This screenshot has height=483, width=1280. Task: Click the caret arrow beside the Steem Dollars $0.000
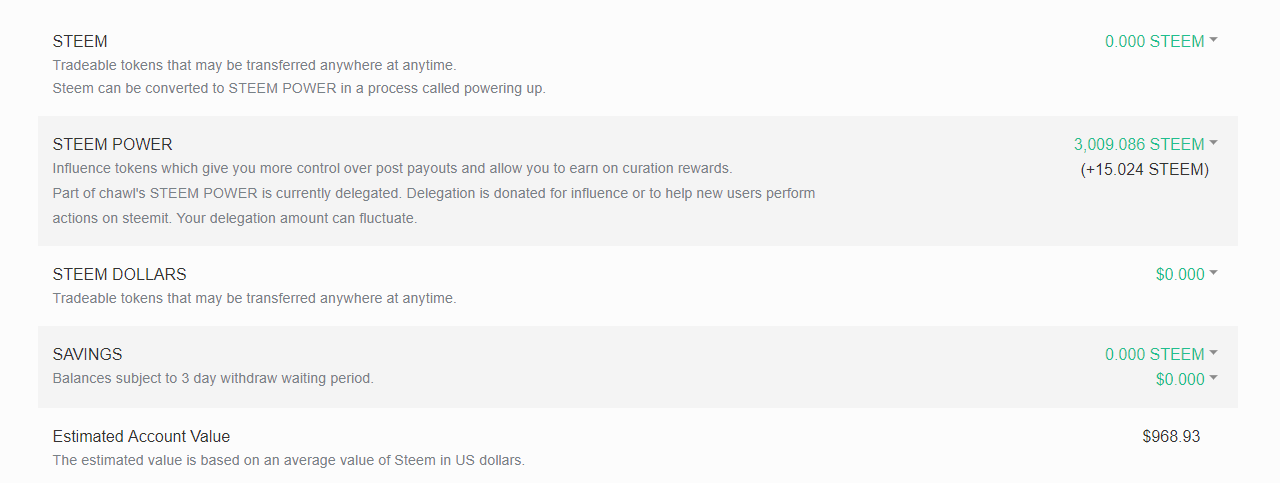[1213, 273]
